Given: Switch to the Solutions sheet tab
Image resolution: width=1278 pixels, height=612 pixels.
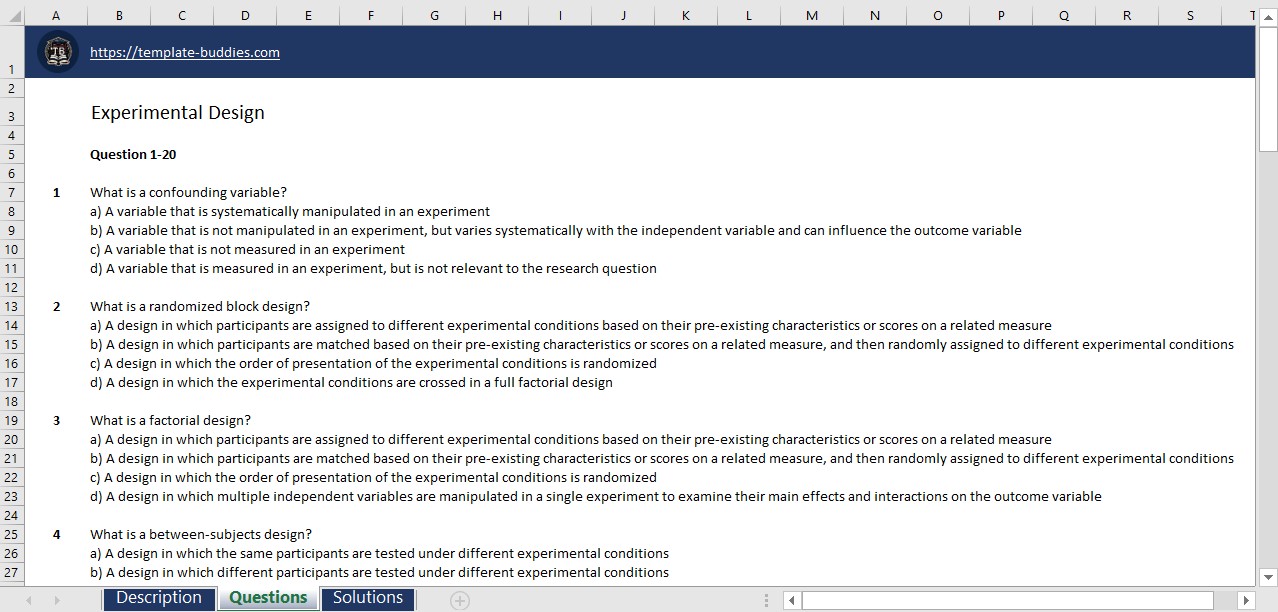Looking at the screenshot, I should [367, 597].
